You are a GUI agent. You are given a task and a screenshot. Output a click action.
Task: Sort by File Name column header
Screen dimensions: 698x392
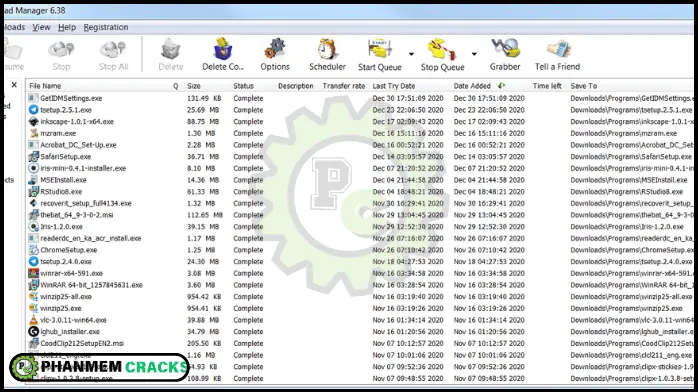tap(45, 86)
